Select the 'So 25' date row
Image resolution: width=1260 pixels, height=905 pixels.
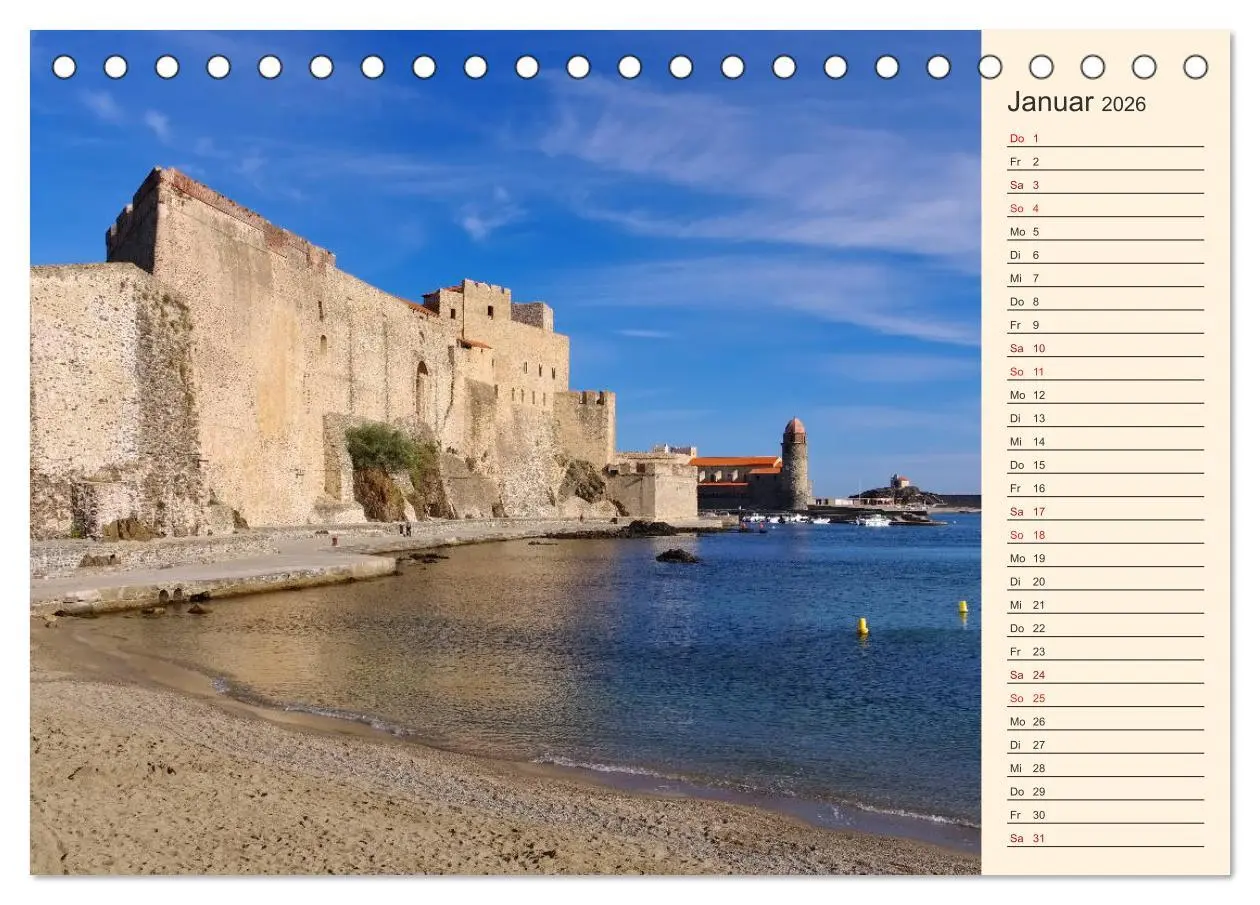1105,698
